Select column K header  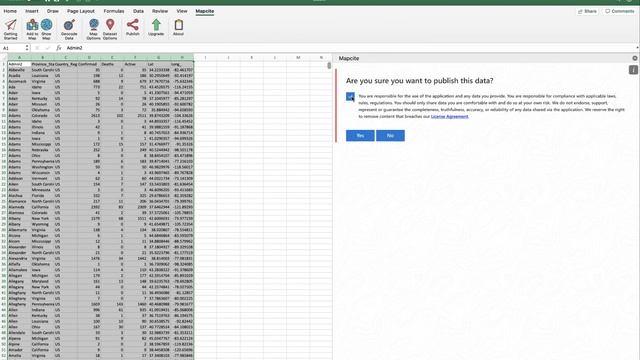pyautogui.click(x=251, y=58)
